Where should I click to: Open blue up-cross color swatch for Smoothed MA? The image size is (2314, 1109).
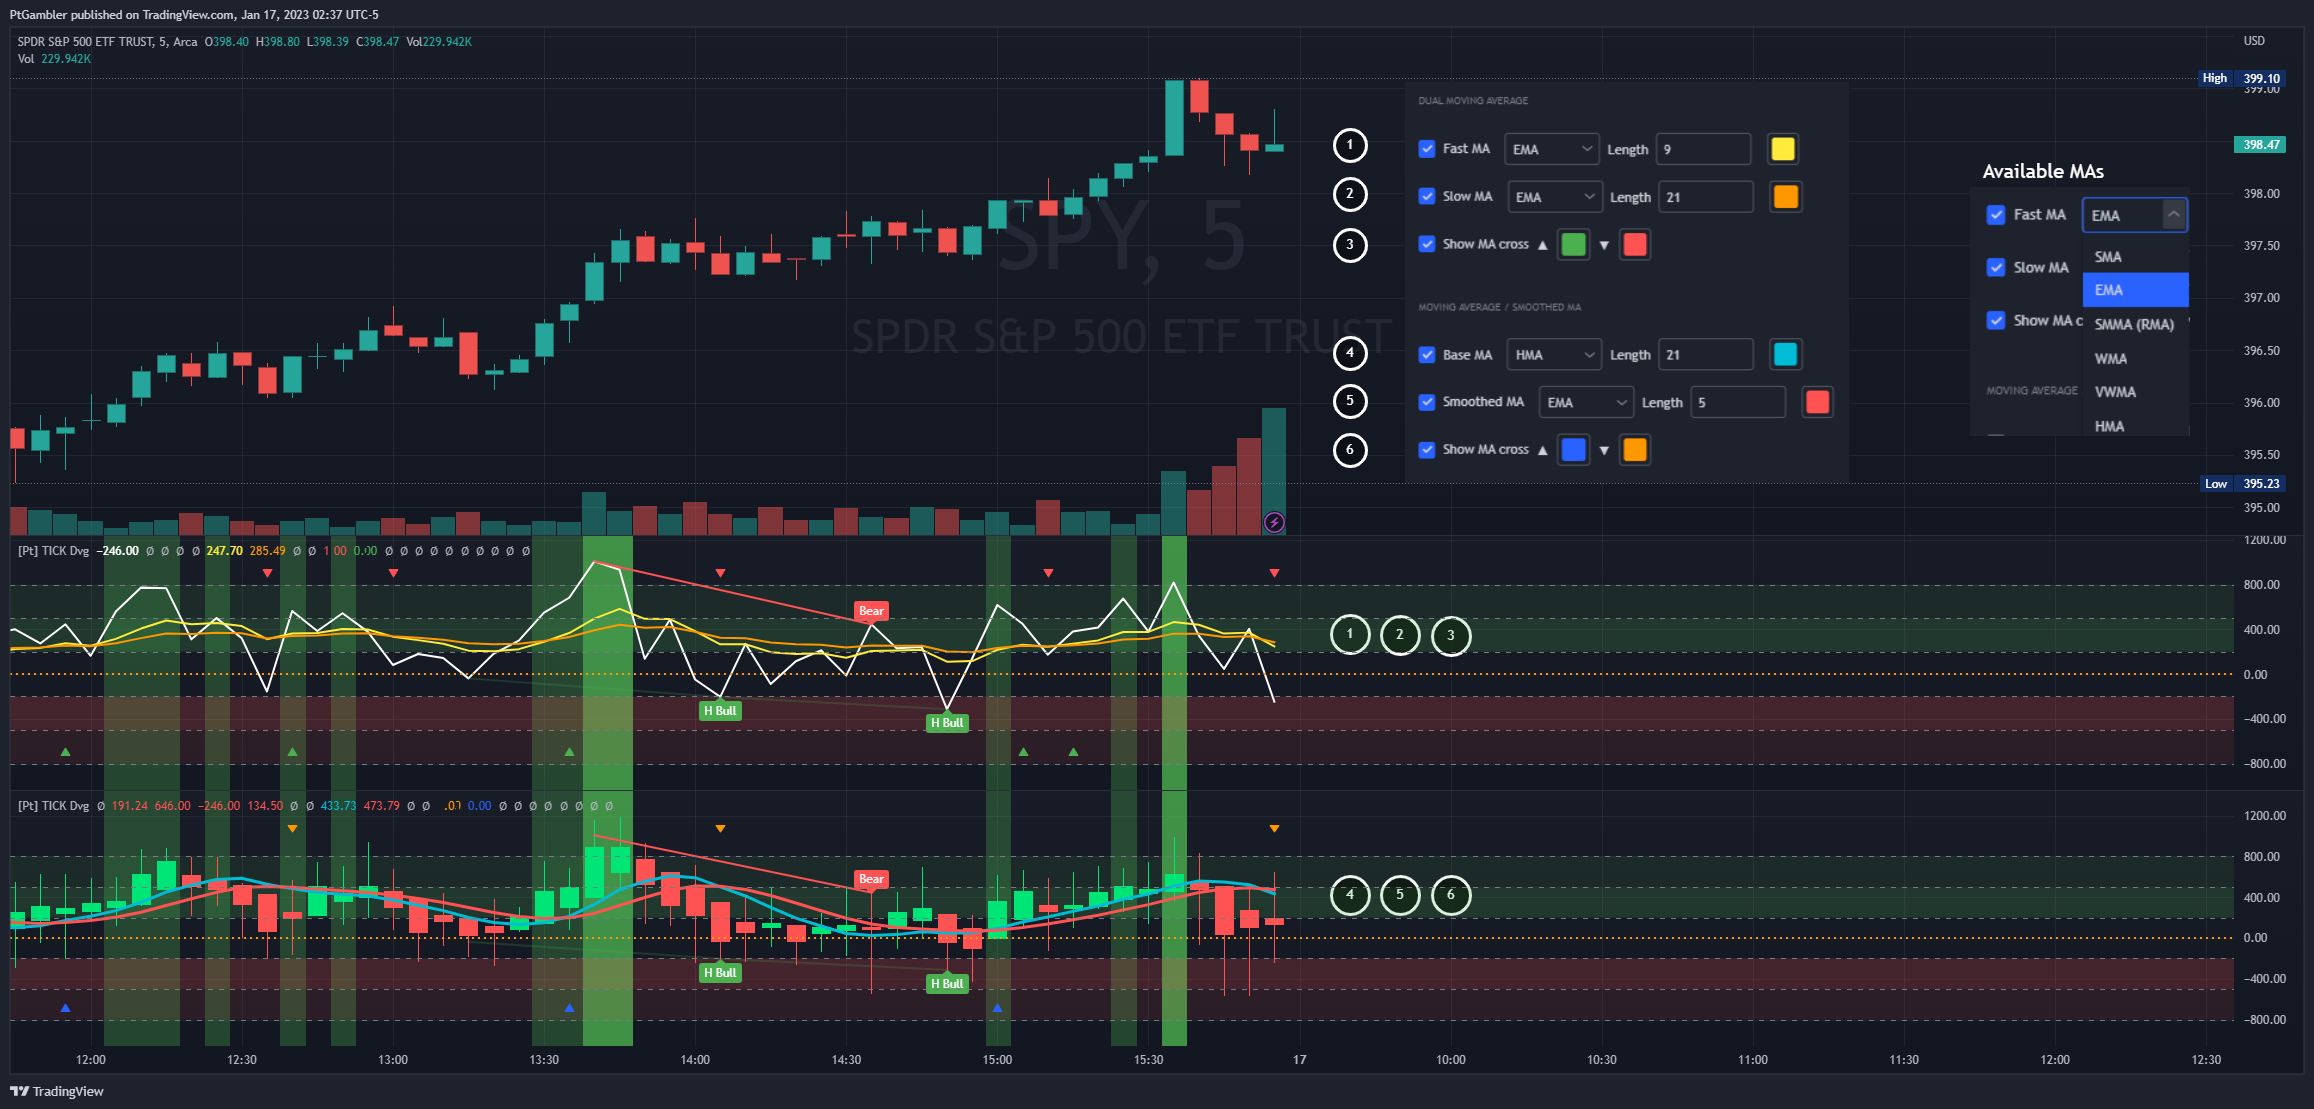[1573, 450]
